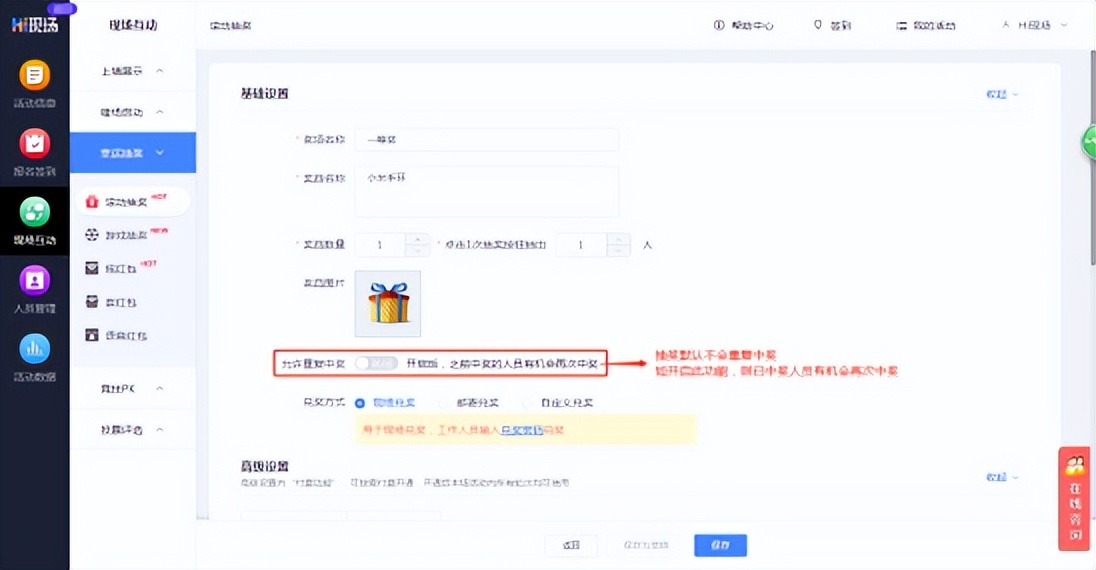Open the help center link in header
The image size is (1096, 570).
coord(744,25)
